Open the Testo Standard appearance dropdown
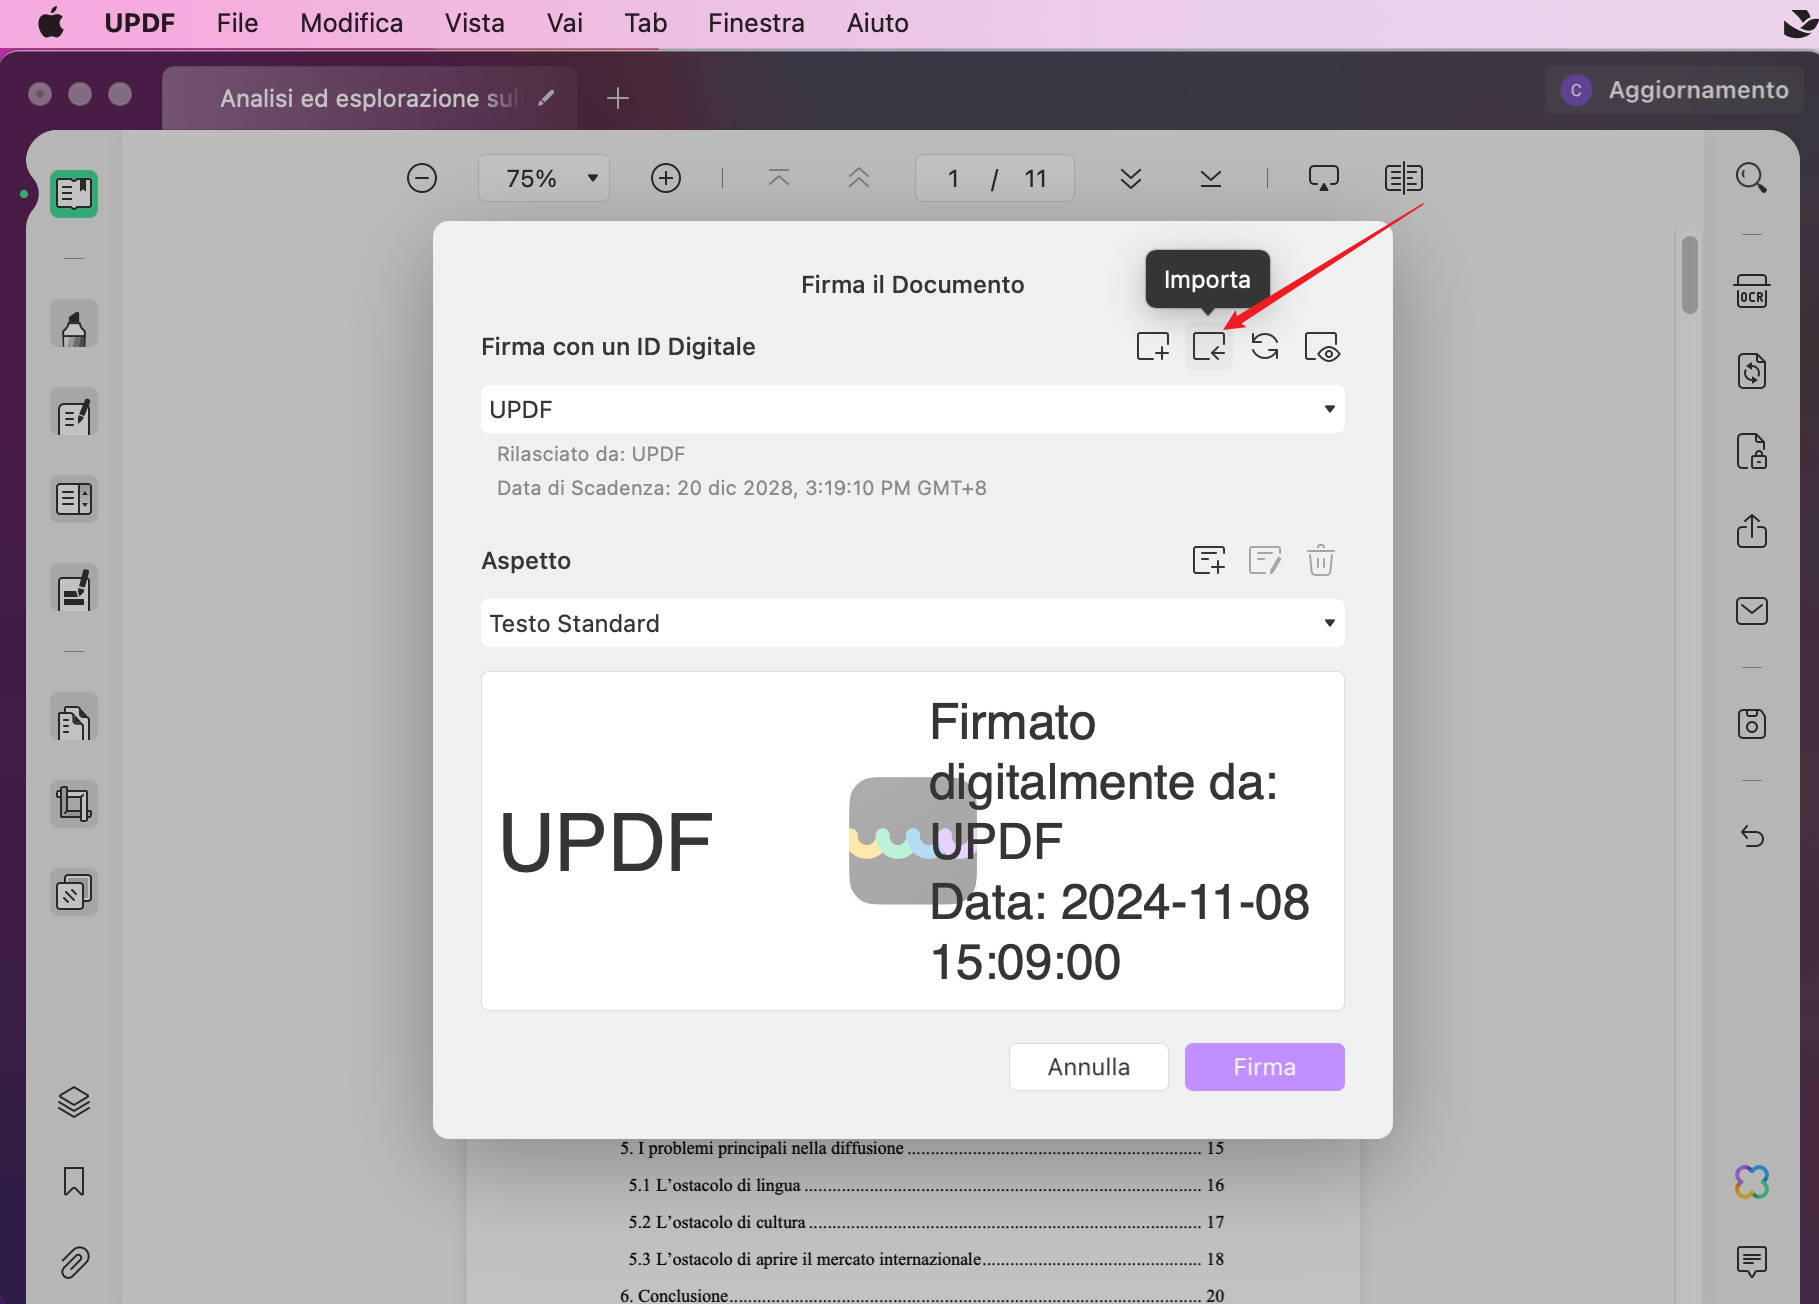This screenshot has width=1819, height=1304. point(913,623)
